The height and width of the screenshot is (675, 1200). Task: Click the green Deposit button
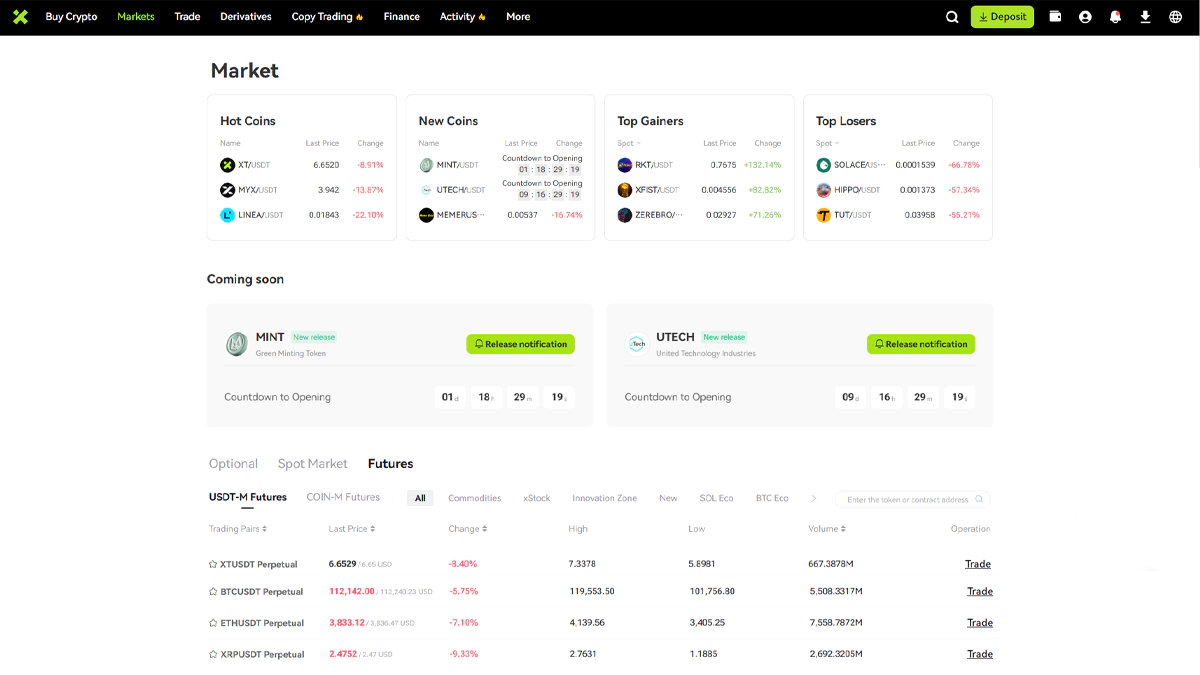click(1002, 17)
